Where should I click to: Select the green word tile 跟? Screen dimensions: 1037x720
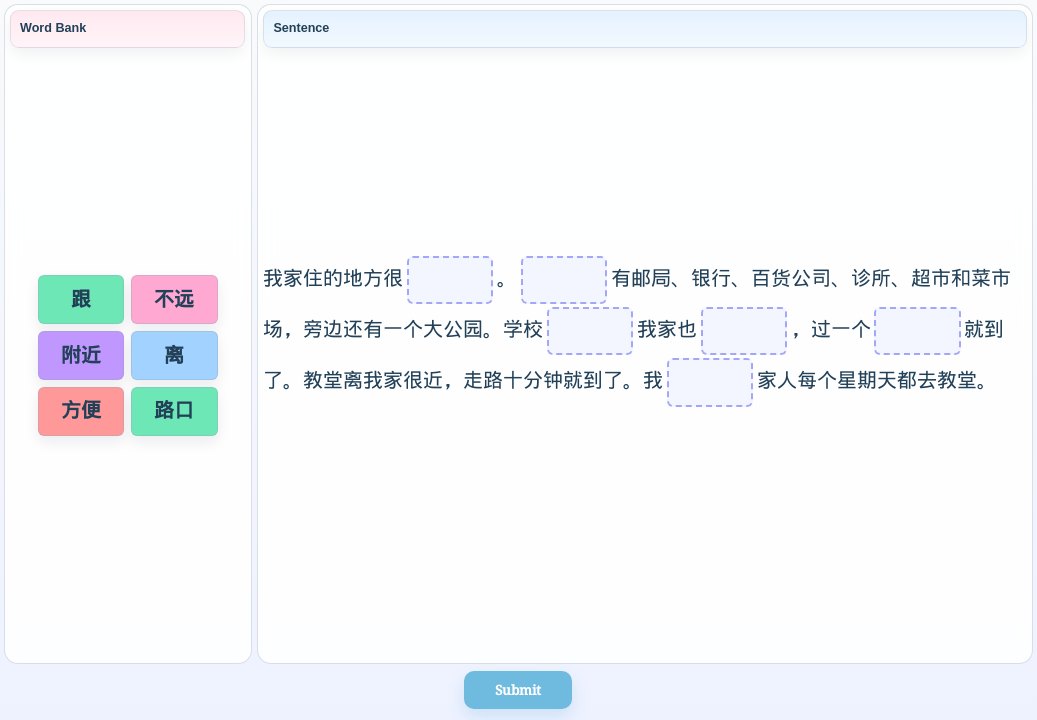pyautogui.click(x=81, y=300)
